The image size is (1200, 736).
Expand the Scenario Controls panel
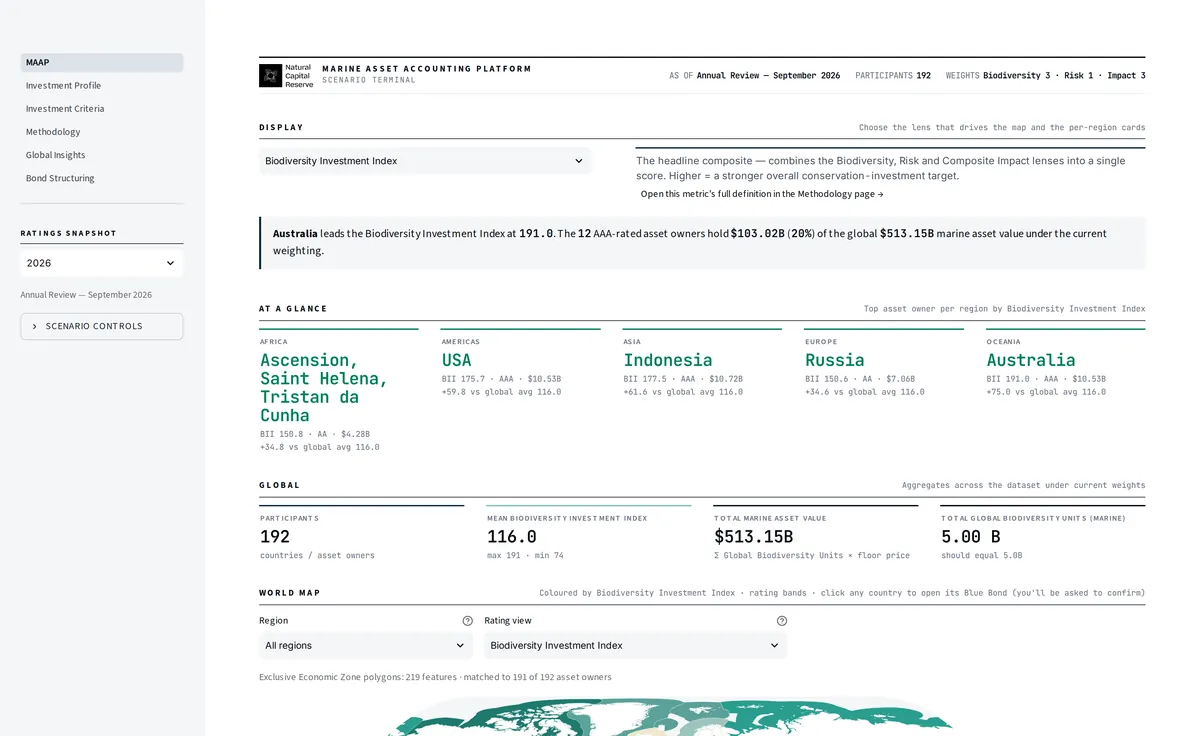pos(102,326)
